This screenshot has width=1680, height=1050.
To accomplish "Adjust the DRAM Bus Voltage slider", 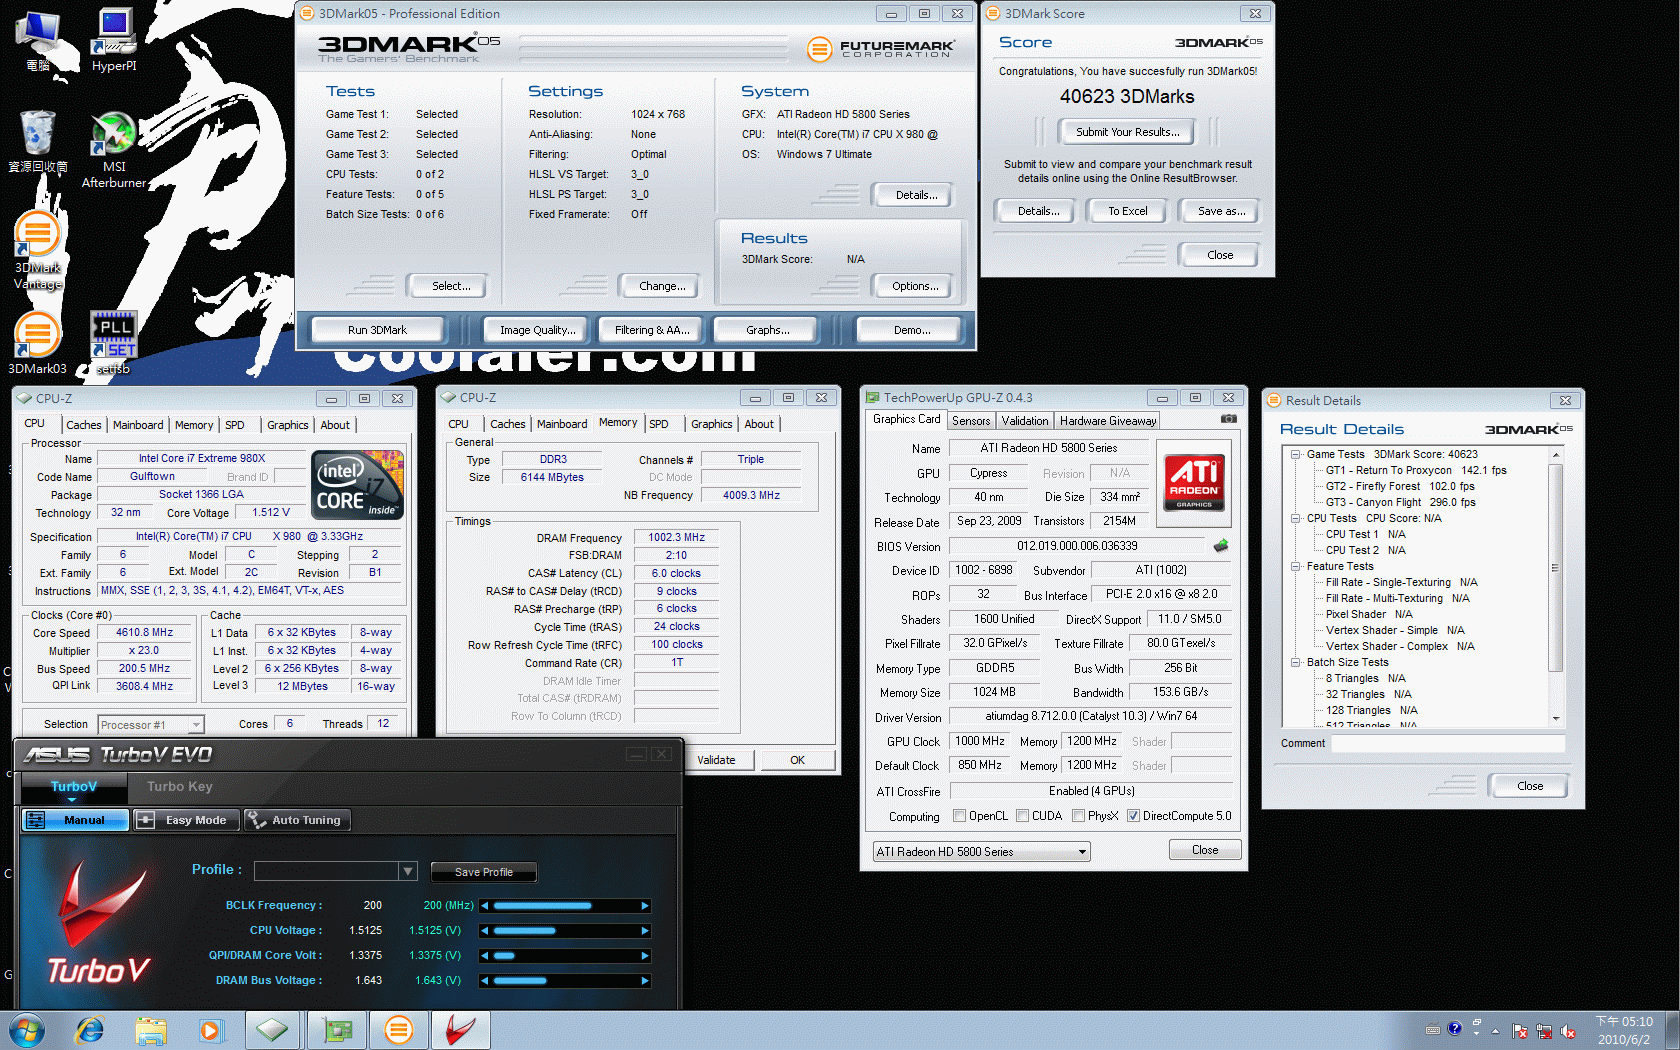I will (x=565, y=981).
